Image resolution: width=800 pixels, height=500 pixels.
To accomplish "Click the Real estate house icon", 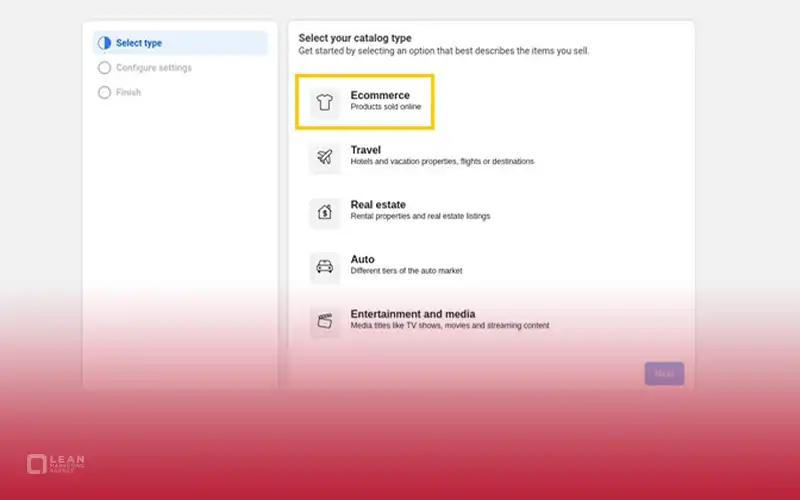I will [x=324, y=211].
